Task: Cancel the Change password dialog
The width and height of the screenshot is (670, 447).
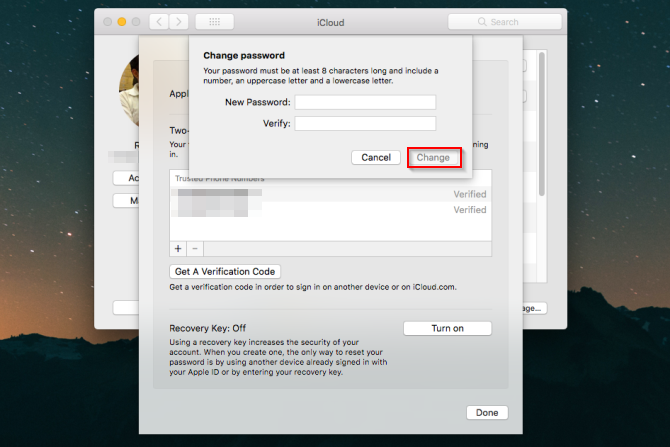Action: (x=376, y=157)
